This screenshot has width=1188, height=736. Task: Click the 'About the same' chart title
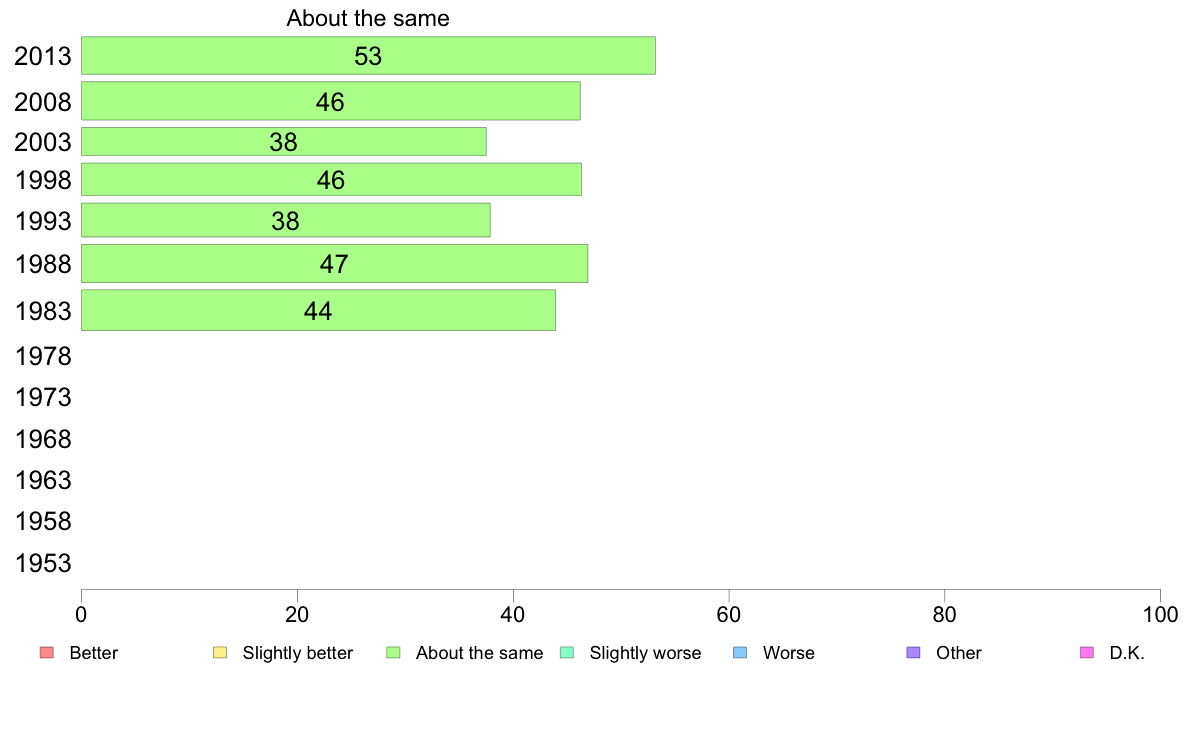click(368, 18)
